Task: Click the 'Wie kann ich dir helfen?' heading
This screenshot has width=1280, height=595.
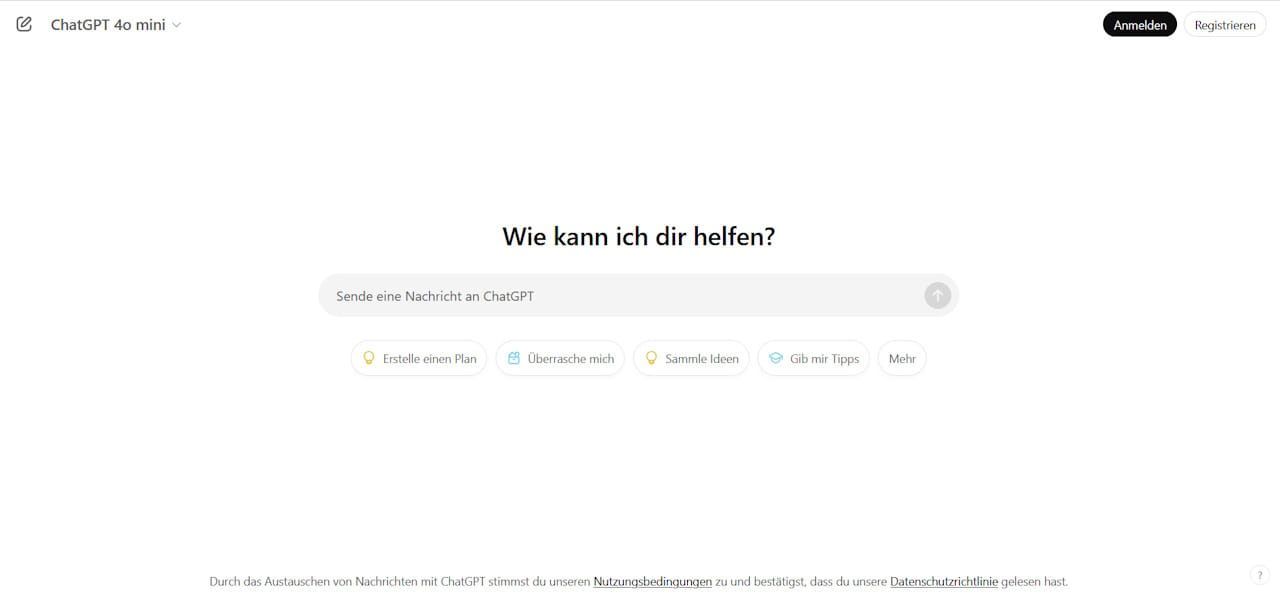Action: [x=639, y=237]
